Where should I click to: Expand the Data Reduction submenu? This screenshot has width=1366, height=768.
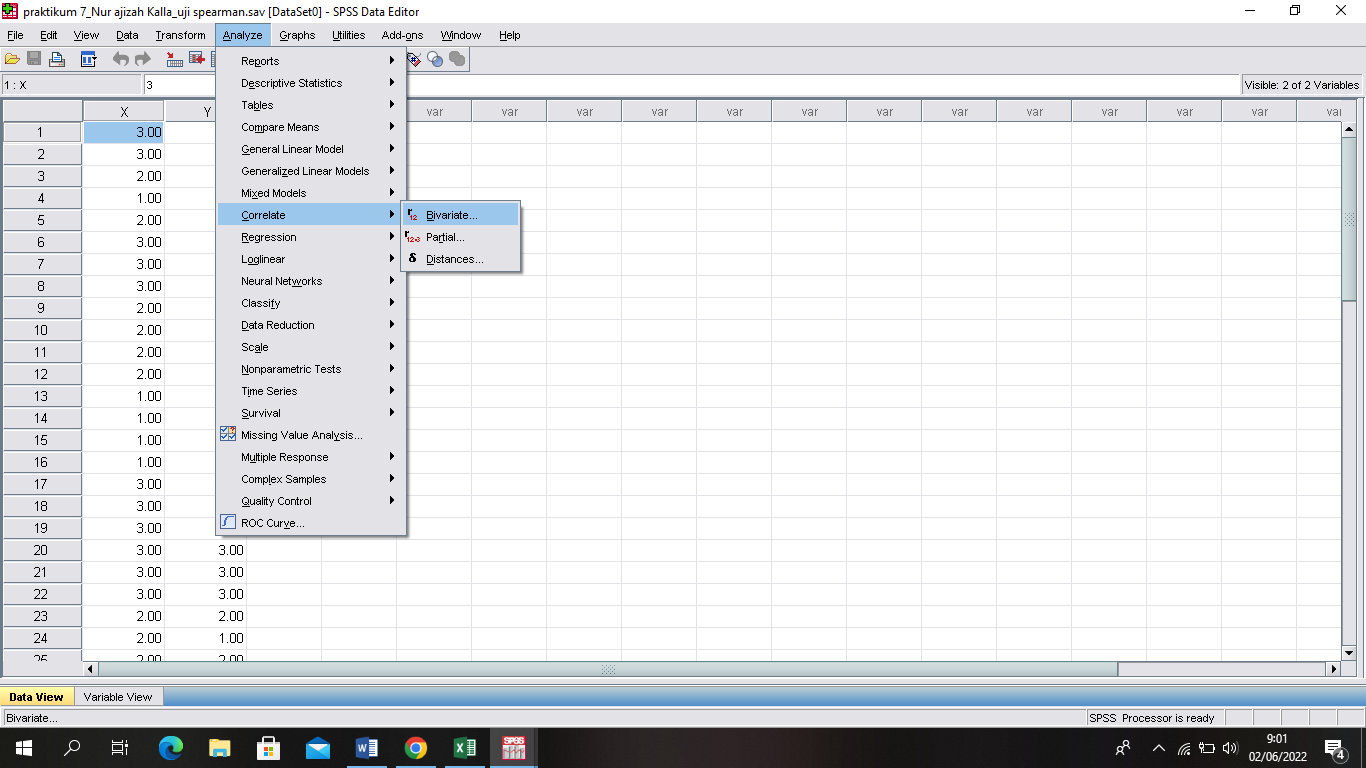311,325
